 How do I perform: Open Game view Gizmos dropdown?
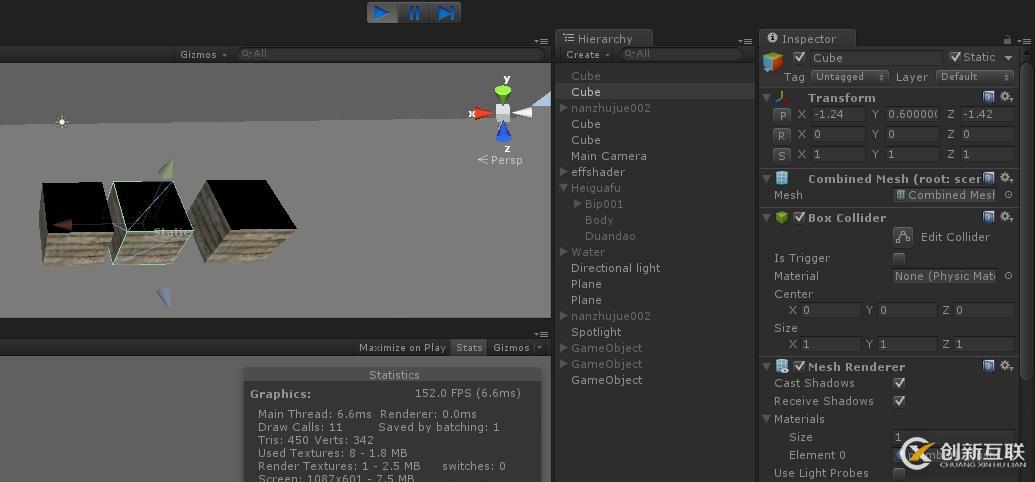point(517,347)
